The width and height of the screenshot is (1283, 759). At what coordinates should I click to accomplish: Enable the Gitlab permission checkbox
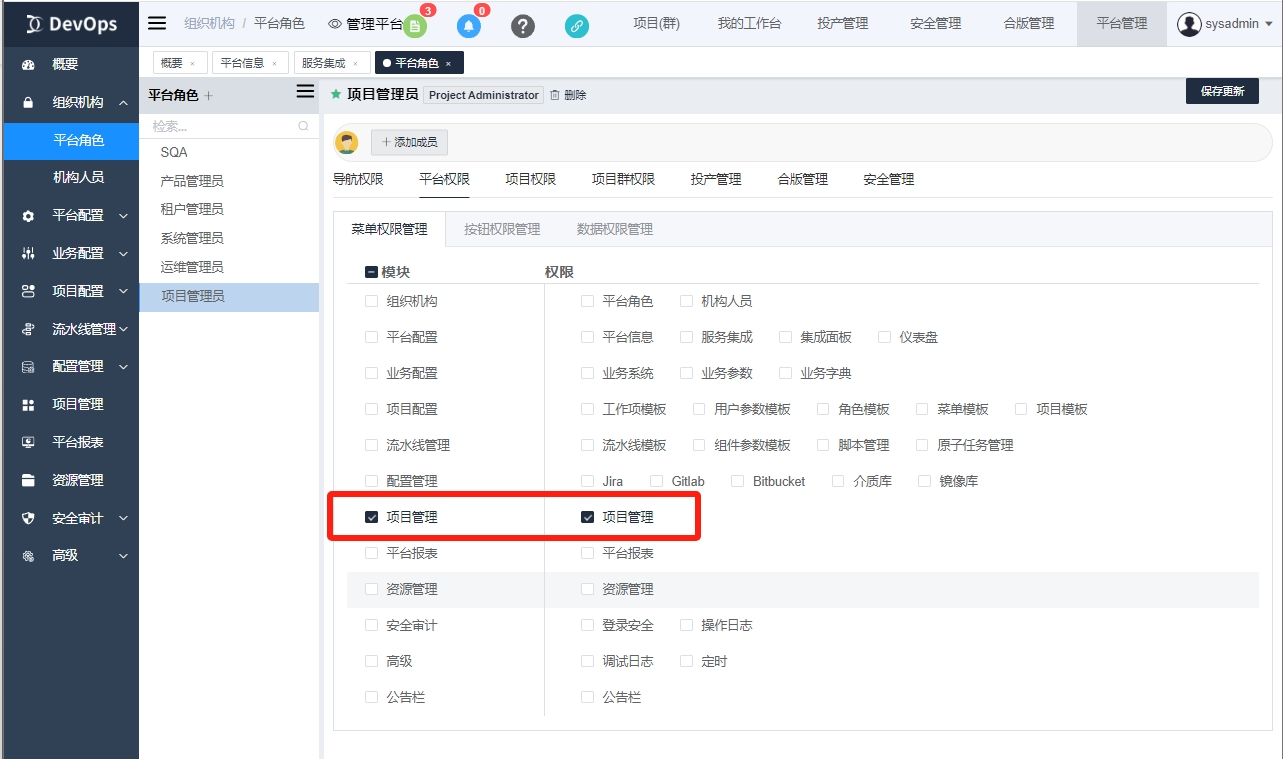(657, 481)
